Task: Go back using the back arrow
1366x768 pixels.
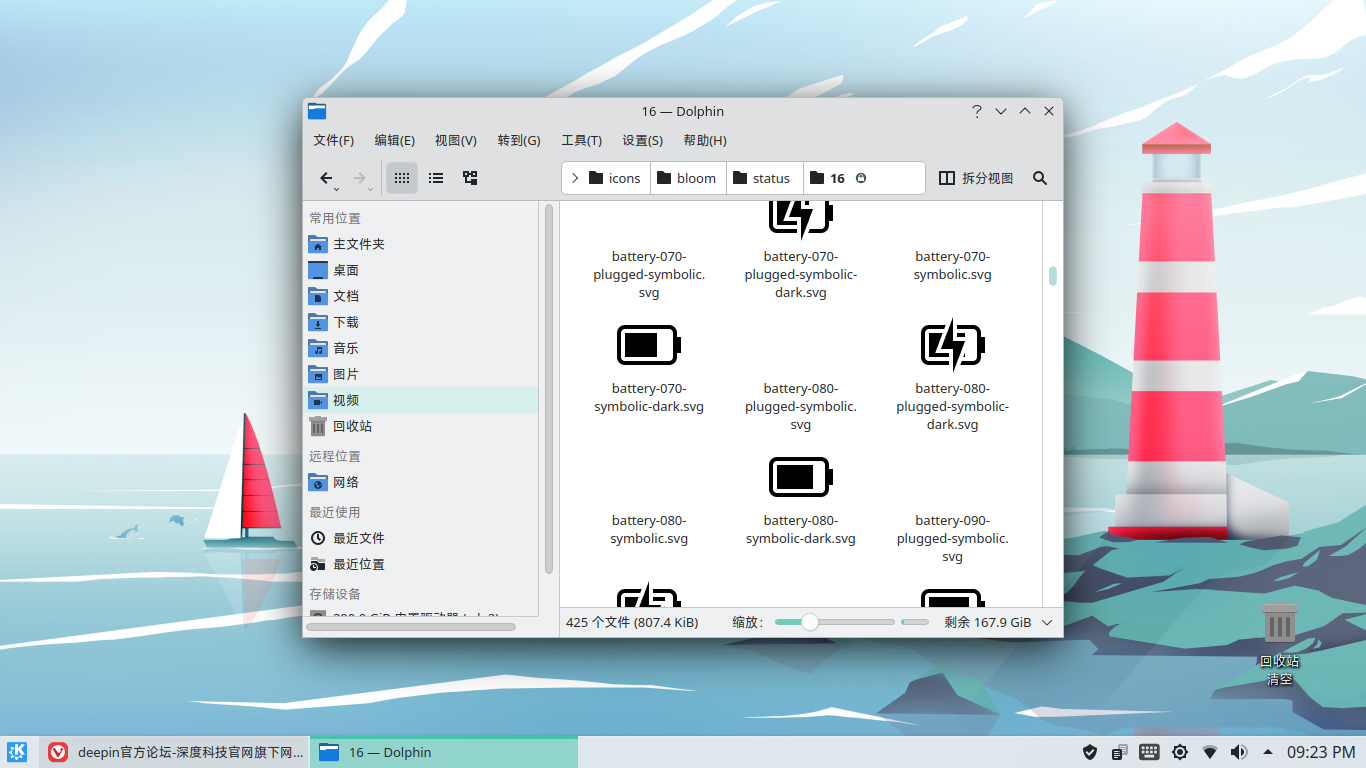Action: tap(326, 178)
